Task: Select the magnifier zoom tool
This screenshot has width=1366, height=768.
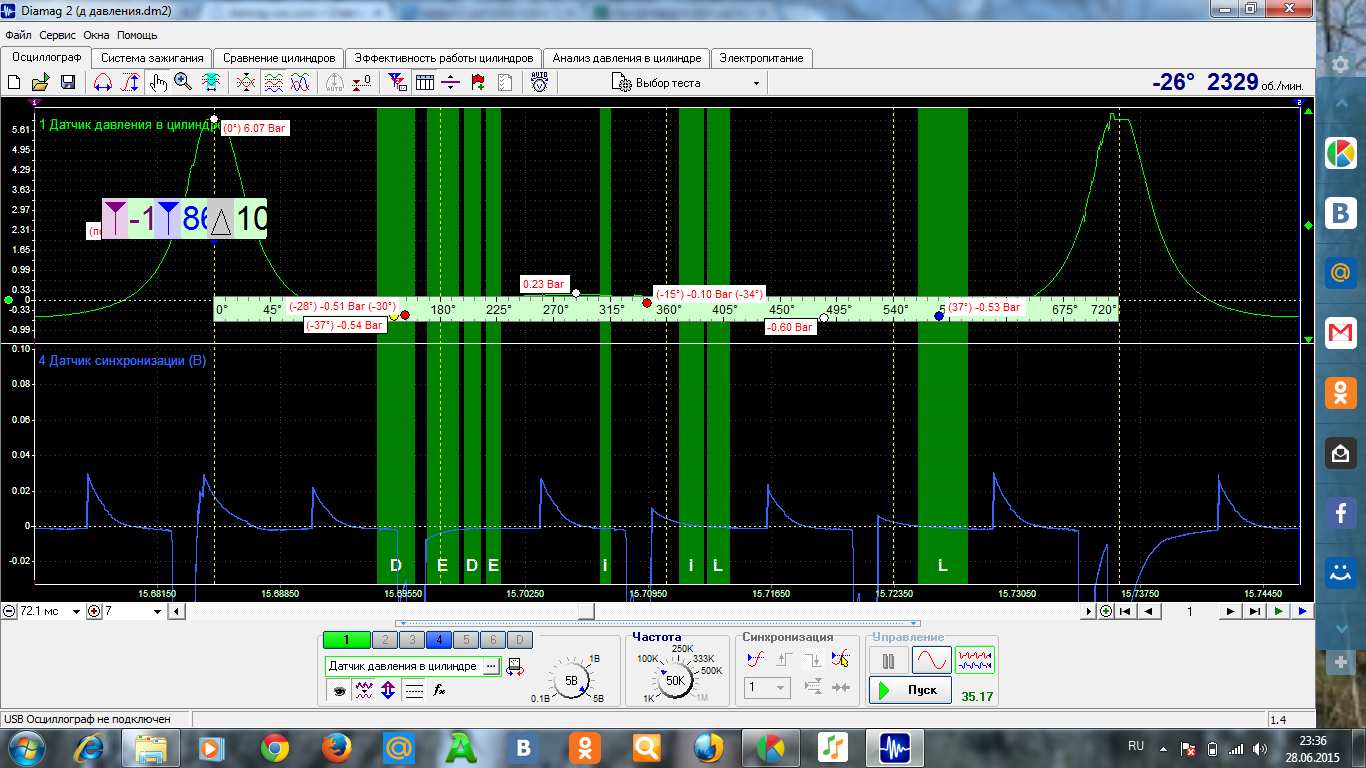Action: click(x=183, y=83)
